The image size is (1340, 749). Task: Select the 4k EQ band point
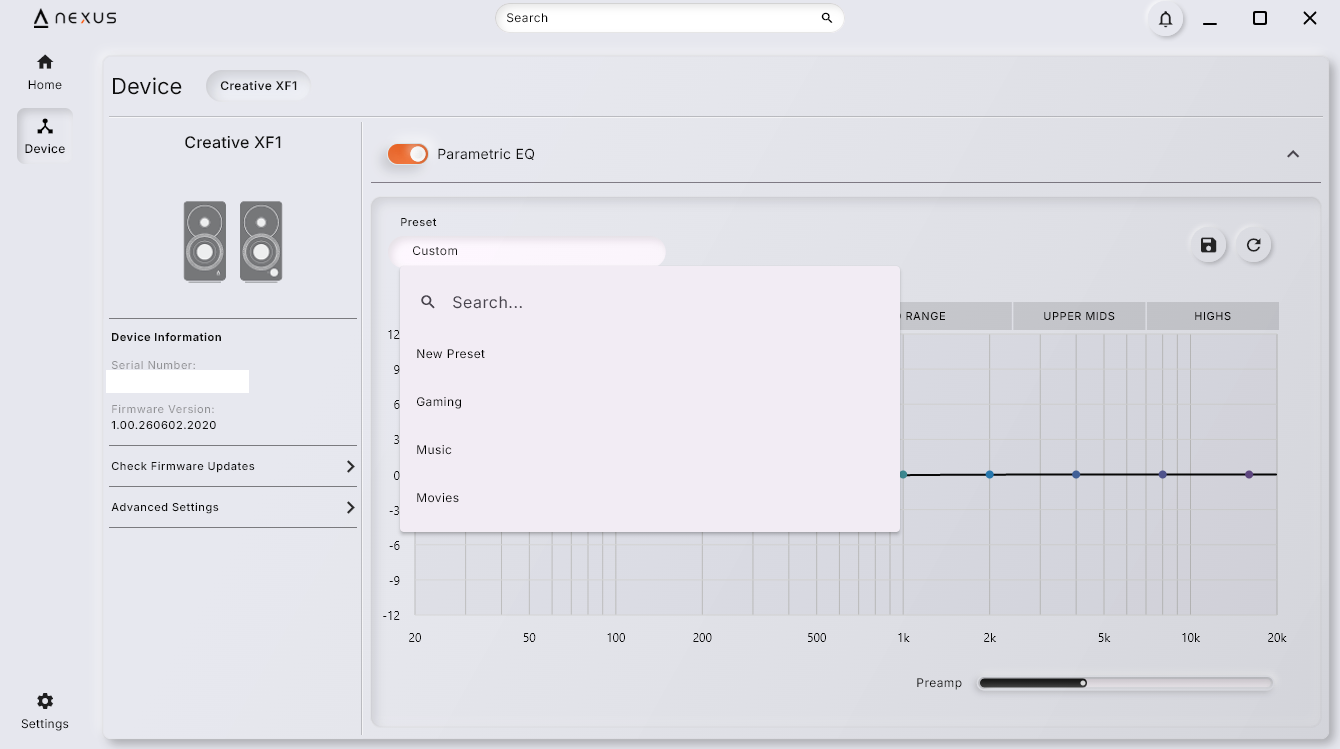(x=1076, y=475)
